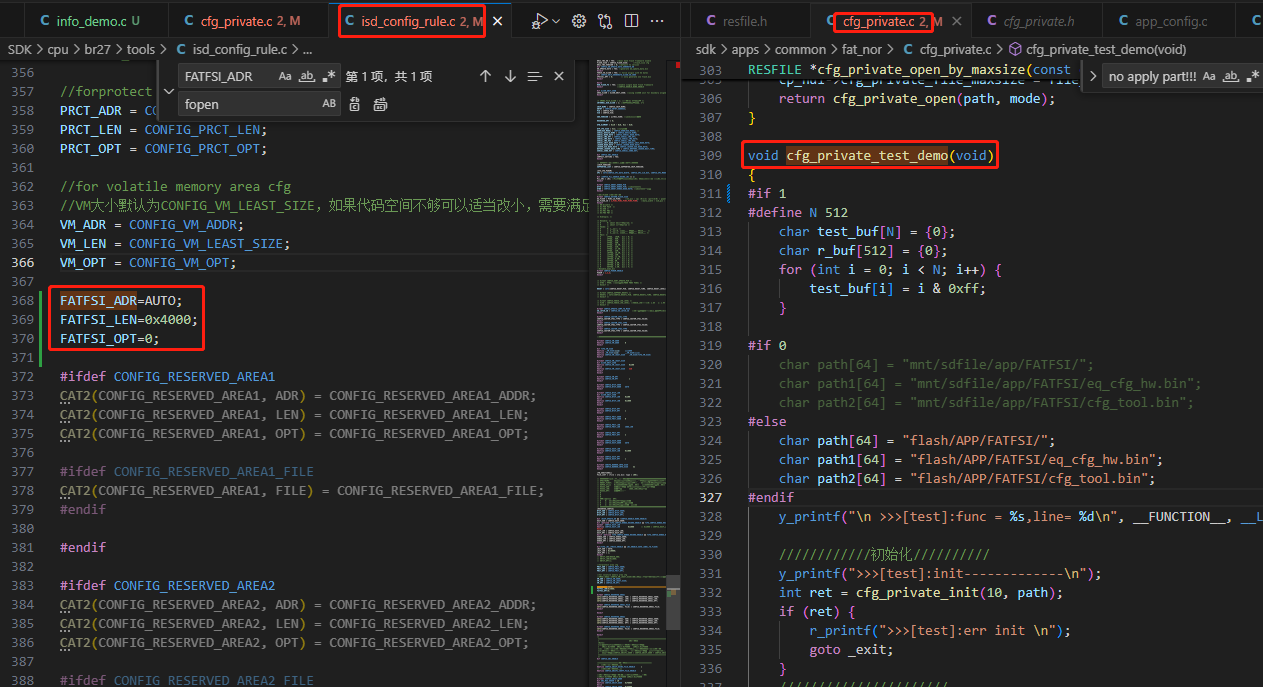The image size is (1263, 687).
Task: Replace the current match with fopen
Action: (355, 104)
